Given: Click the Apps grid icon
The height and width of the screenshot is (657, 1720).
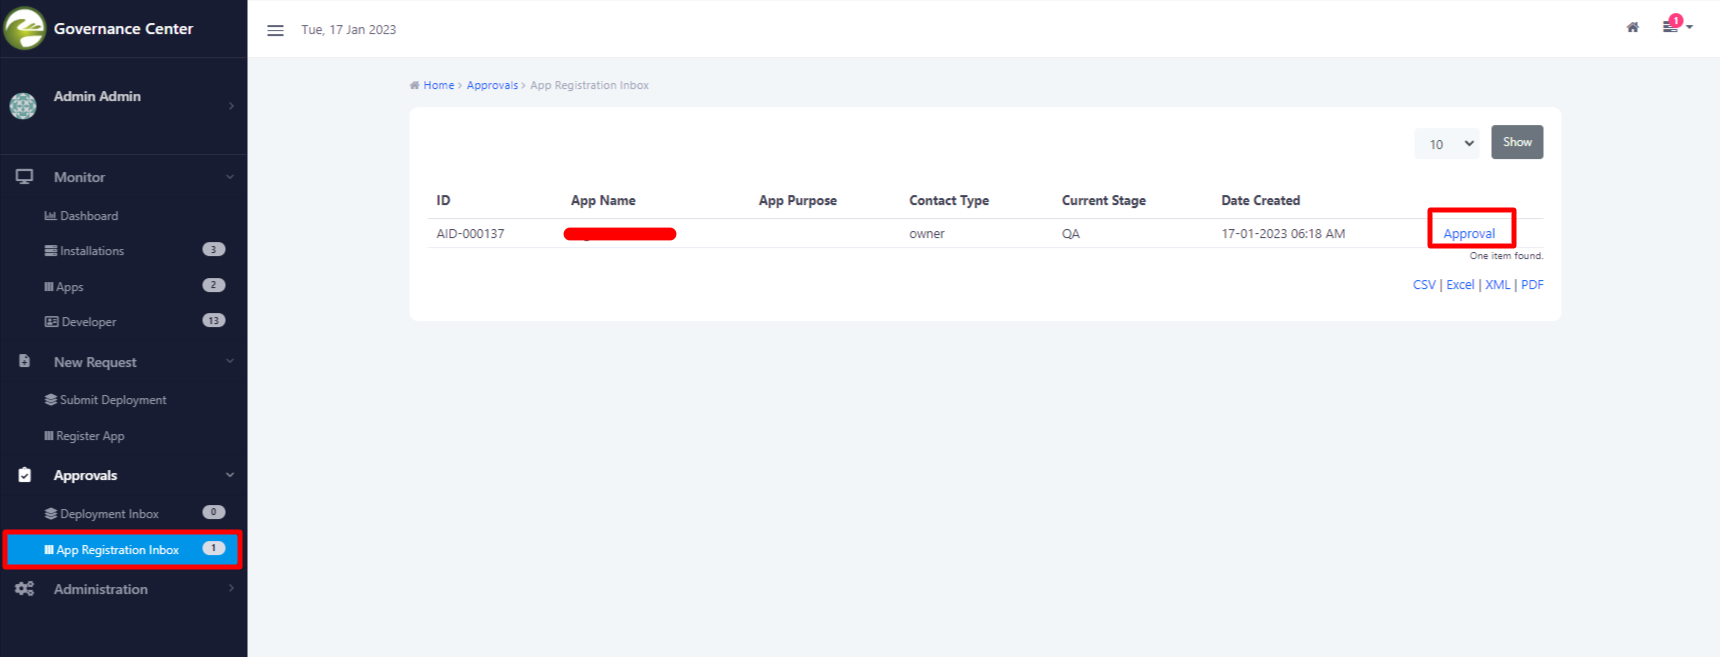Looking at the screenshot, I should tap(49, 287).
